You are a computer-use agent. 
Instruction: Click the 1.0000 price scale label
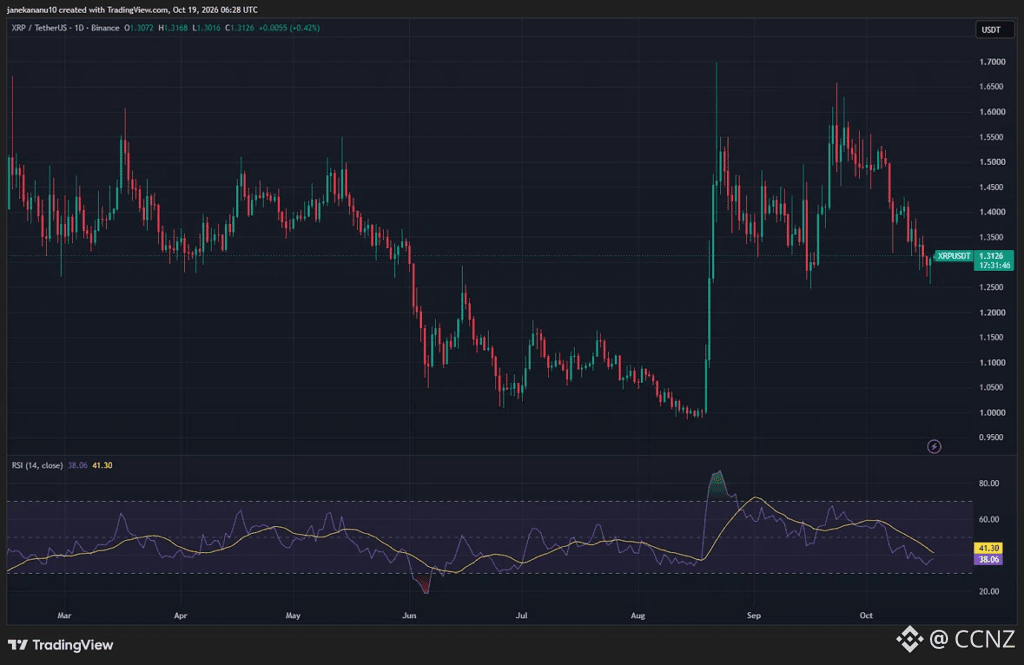[x=992, y=413]
